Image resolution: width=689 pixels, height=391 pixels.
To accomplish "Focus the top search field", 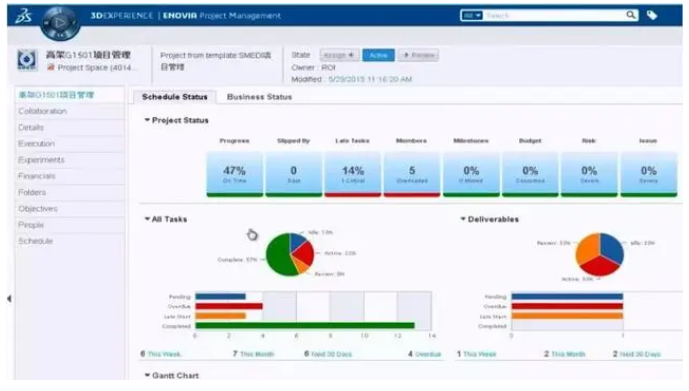I will 554,15.
